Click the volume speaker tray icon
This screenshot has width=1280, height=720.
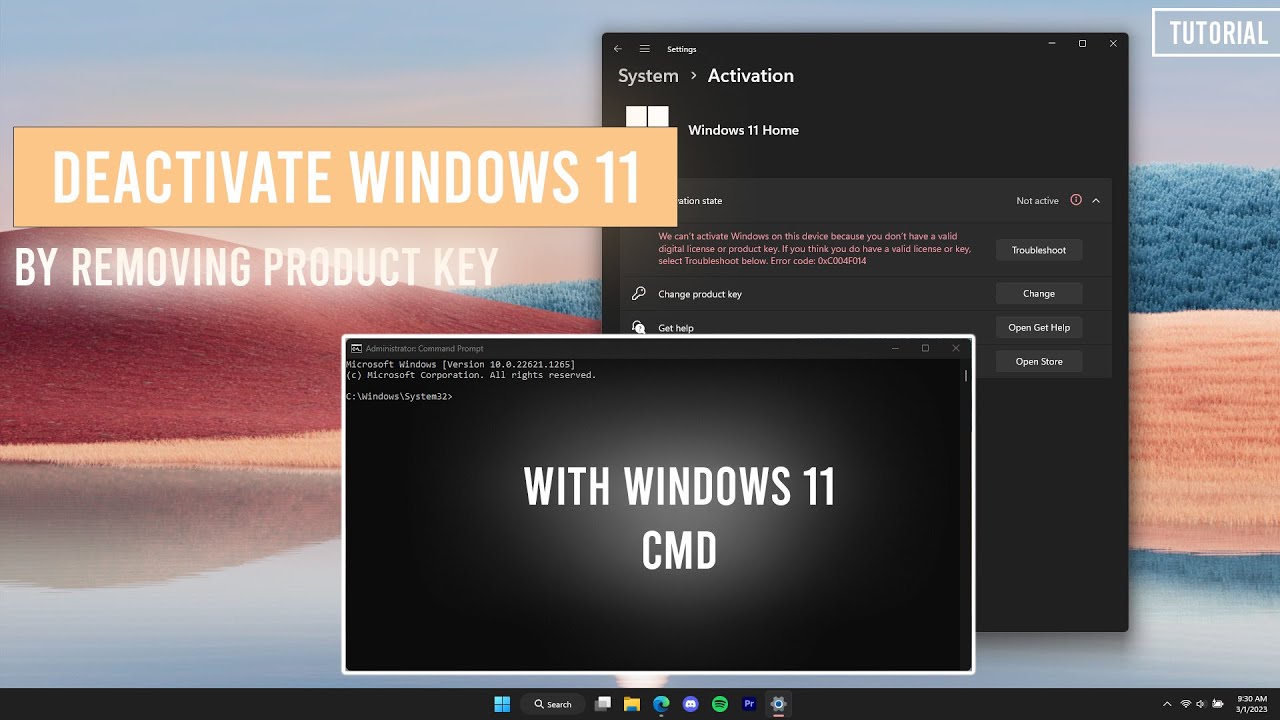tap(1201, 704)
